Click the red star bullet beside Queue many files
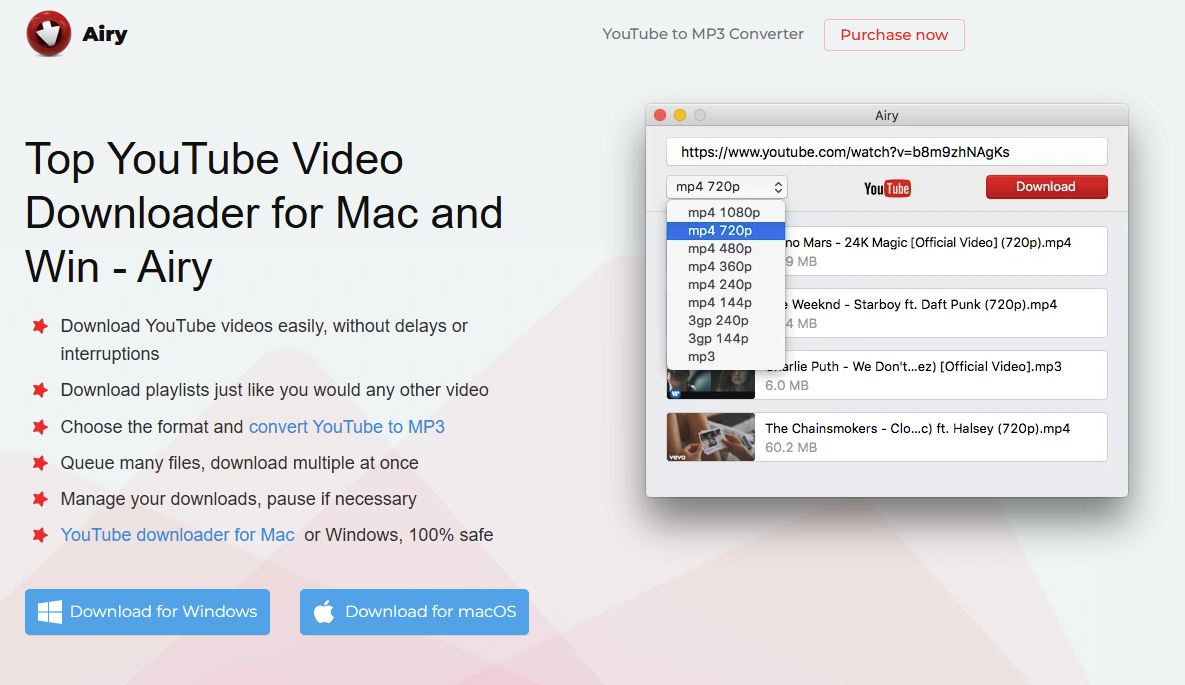This screenshot has width=1185, height=685. point(40,463)
